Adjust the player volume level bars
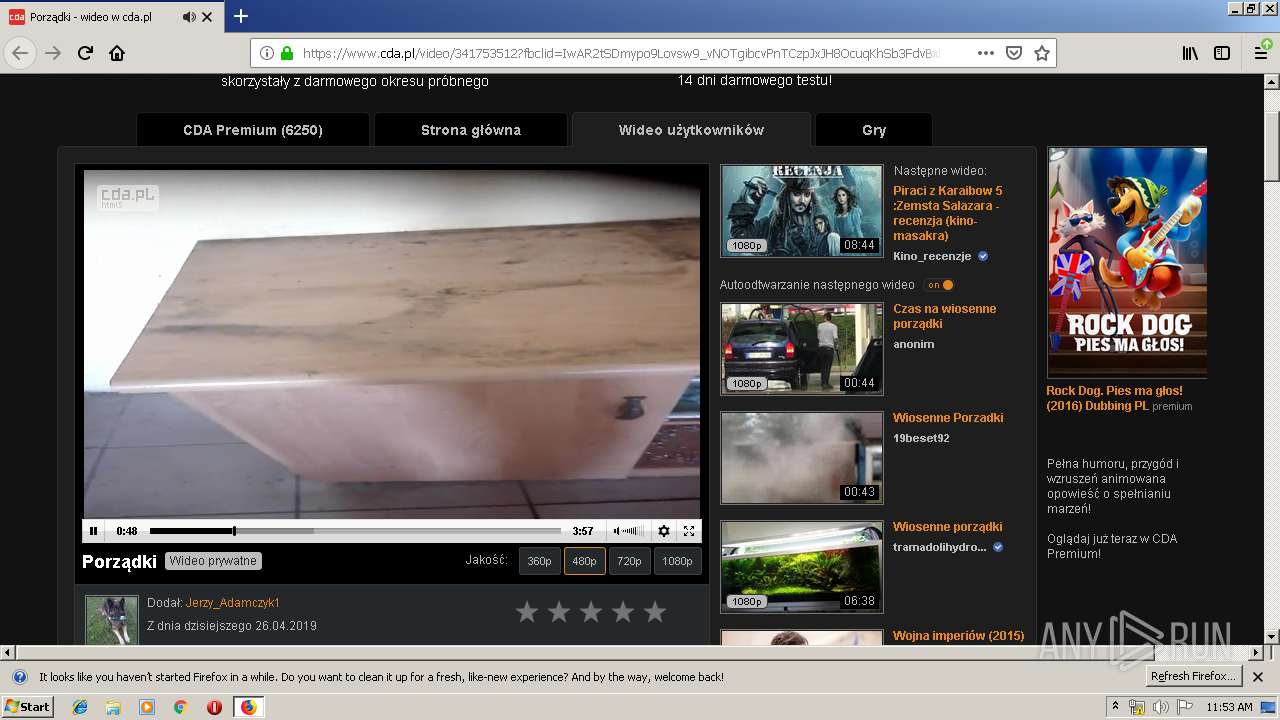The height and width of the screenshot is (720, 1280). tap(632, 531)
